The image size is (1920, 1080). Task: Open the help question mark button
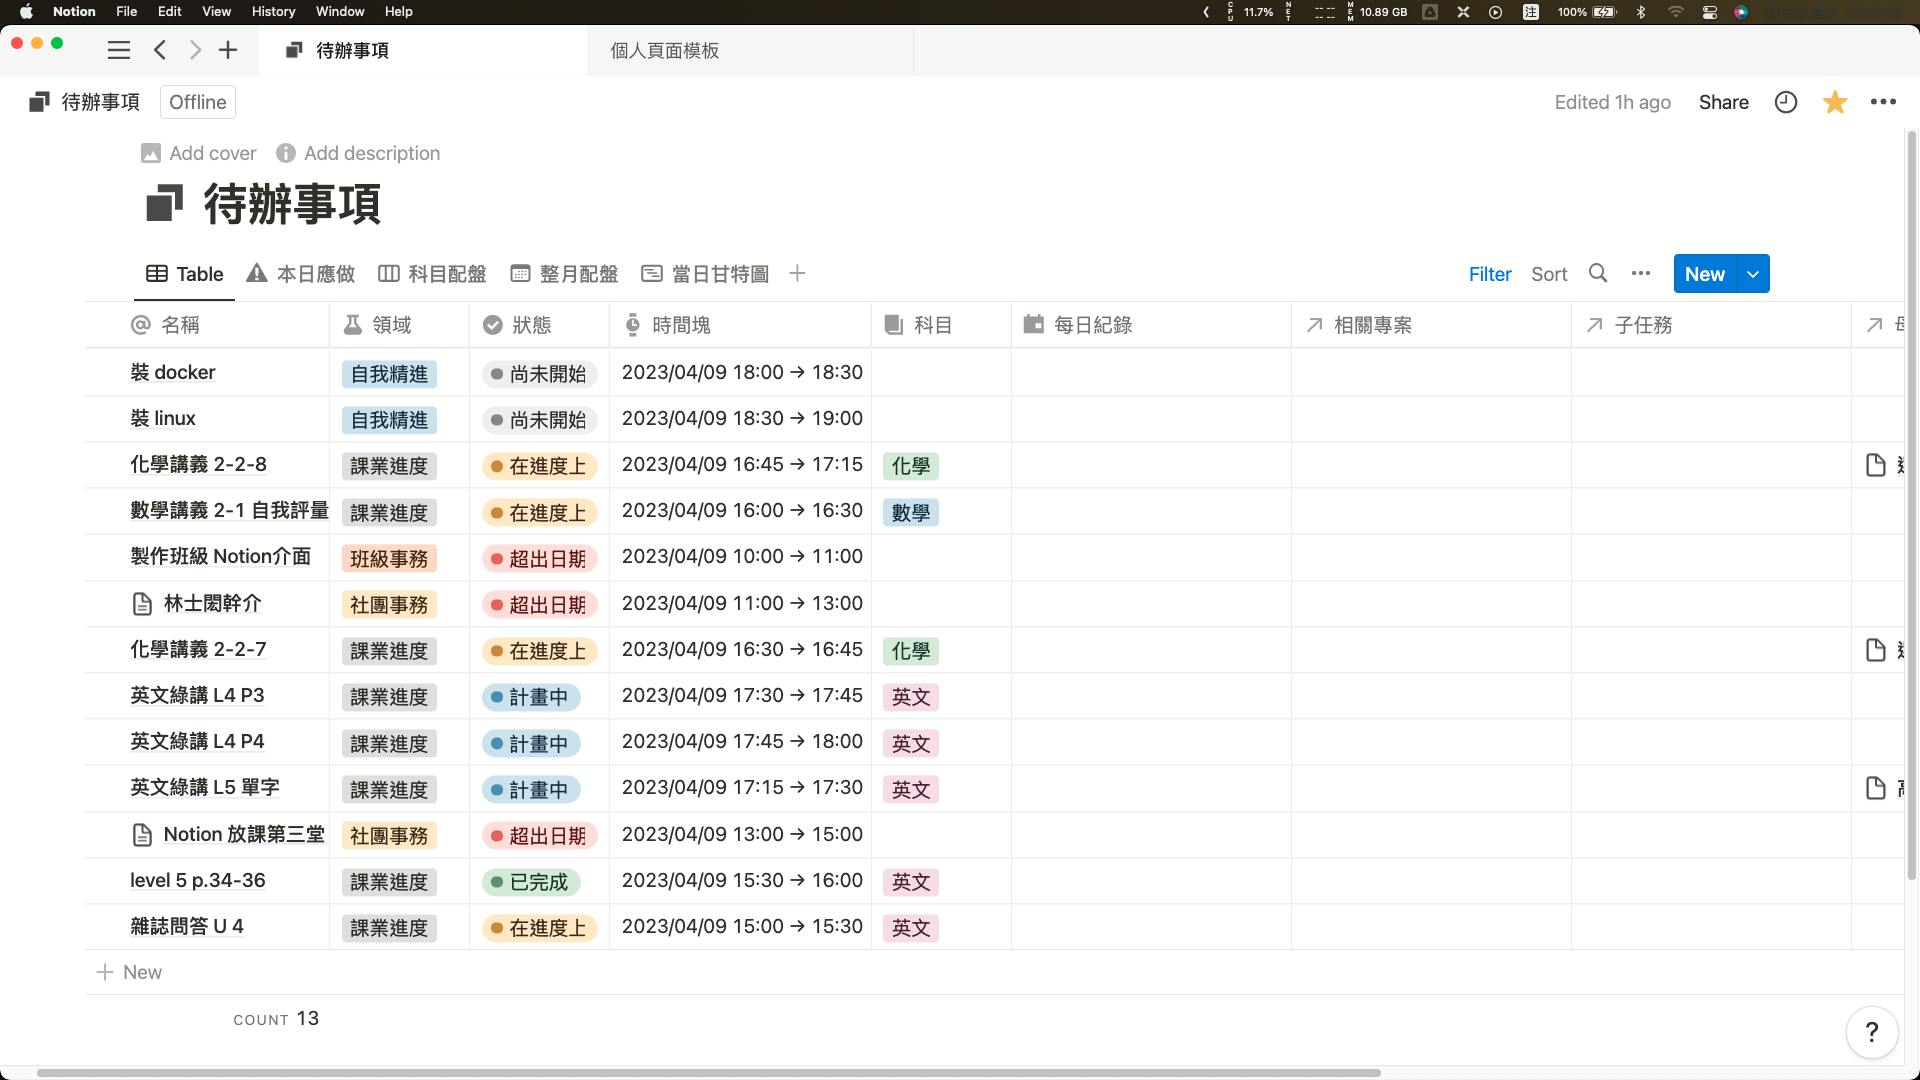point(1872,1031)
